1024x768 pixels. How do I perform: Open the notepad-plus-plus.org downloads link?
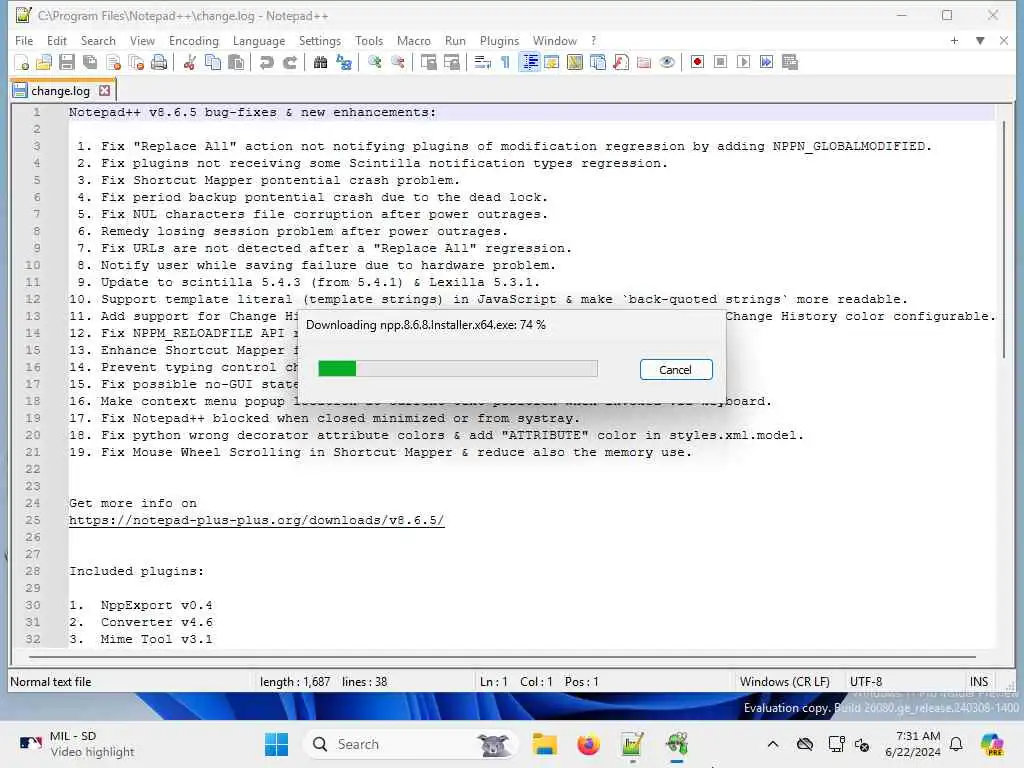click(257, 520)
